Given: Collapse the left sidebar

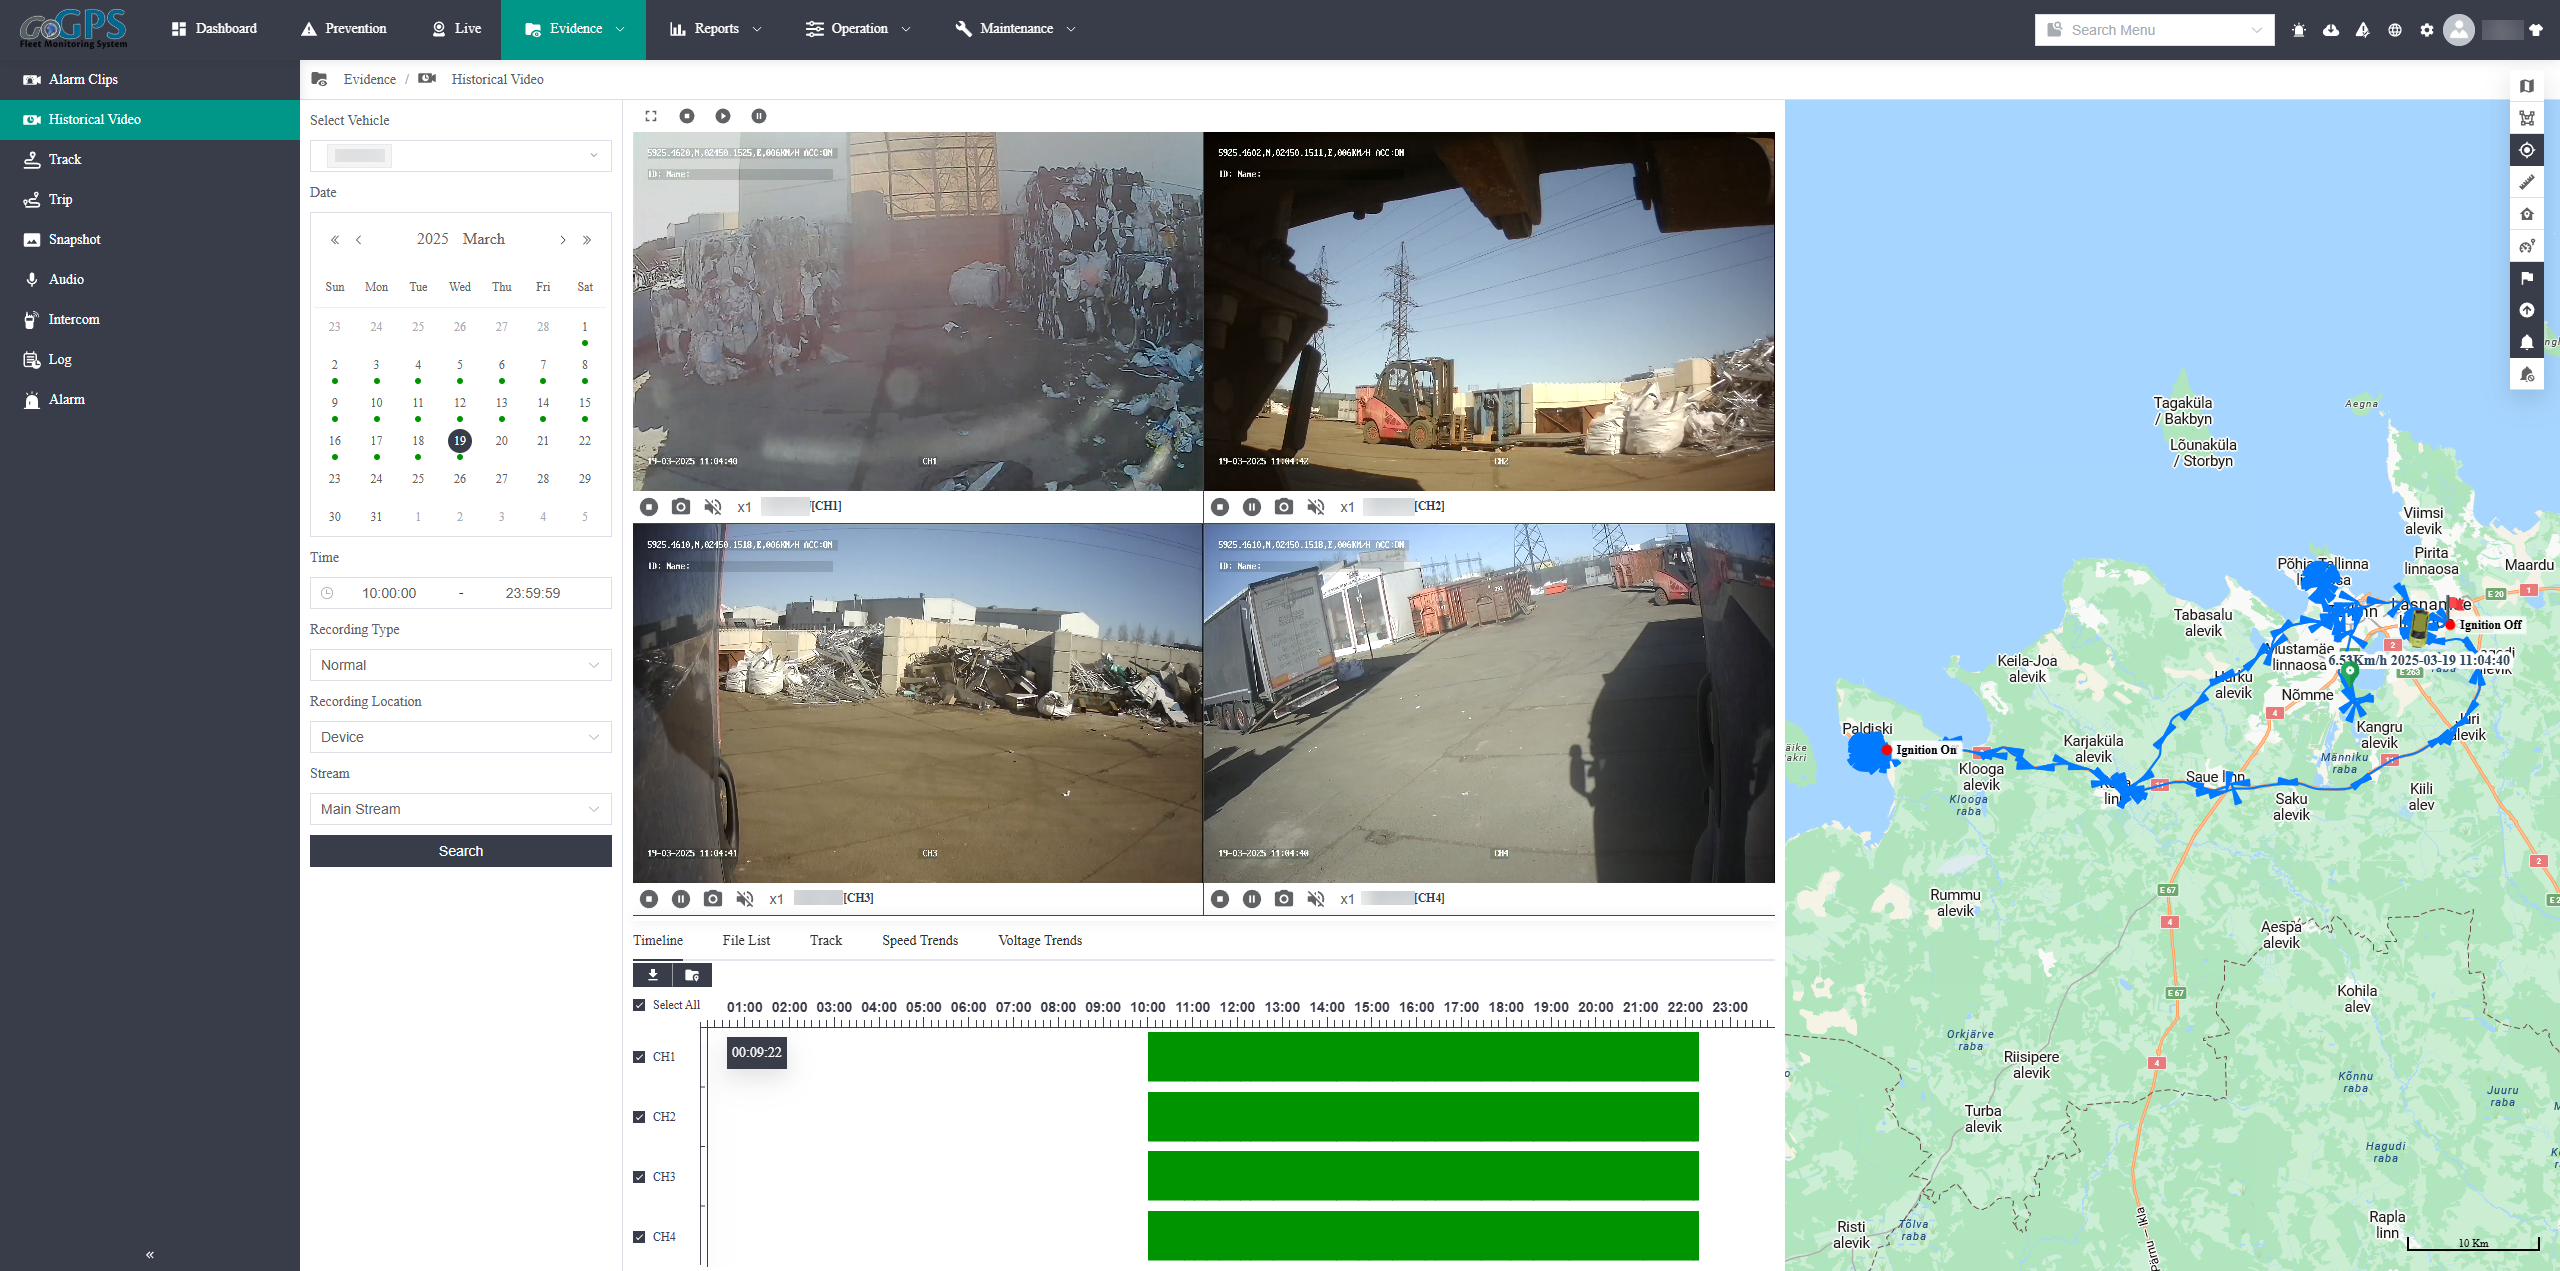Looking at the screenshot, I should pos(150,1254).
